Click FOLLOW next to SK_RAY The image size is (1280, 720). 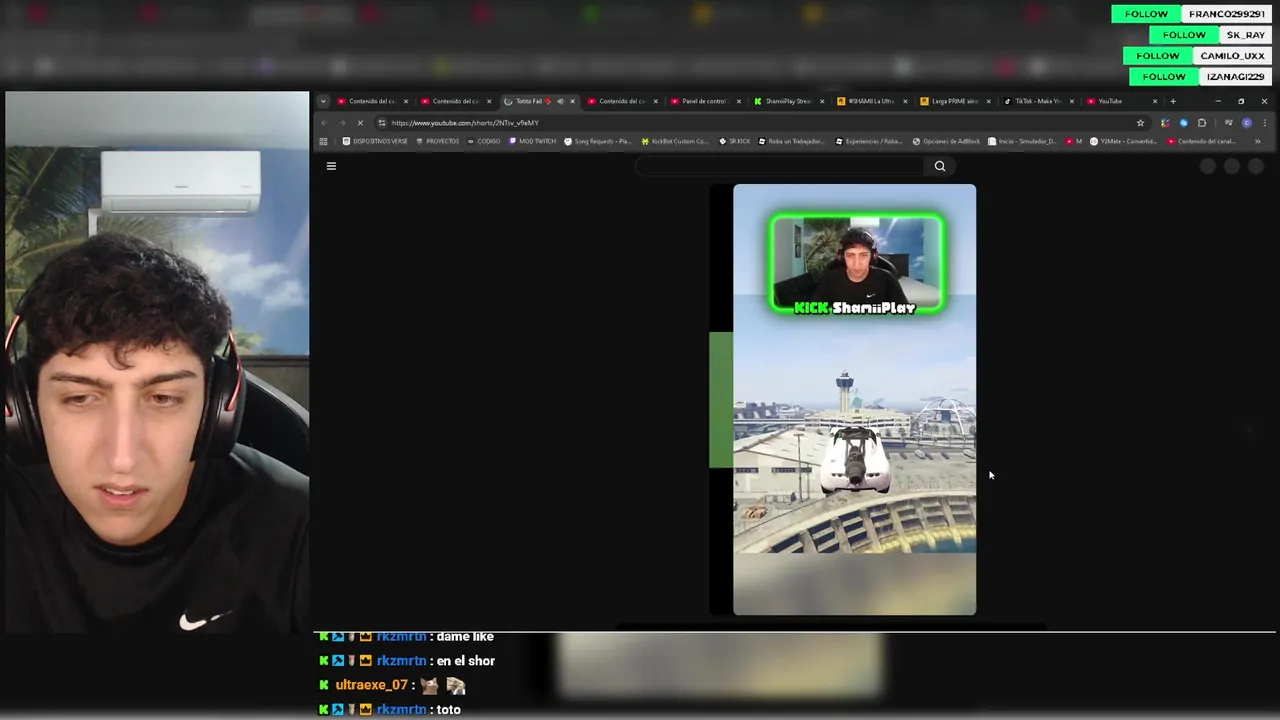coord(1184,35)
